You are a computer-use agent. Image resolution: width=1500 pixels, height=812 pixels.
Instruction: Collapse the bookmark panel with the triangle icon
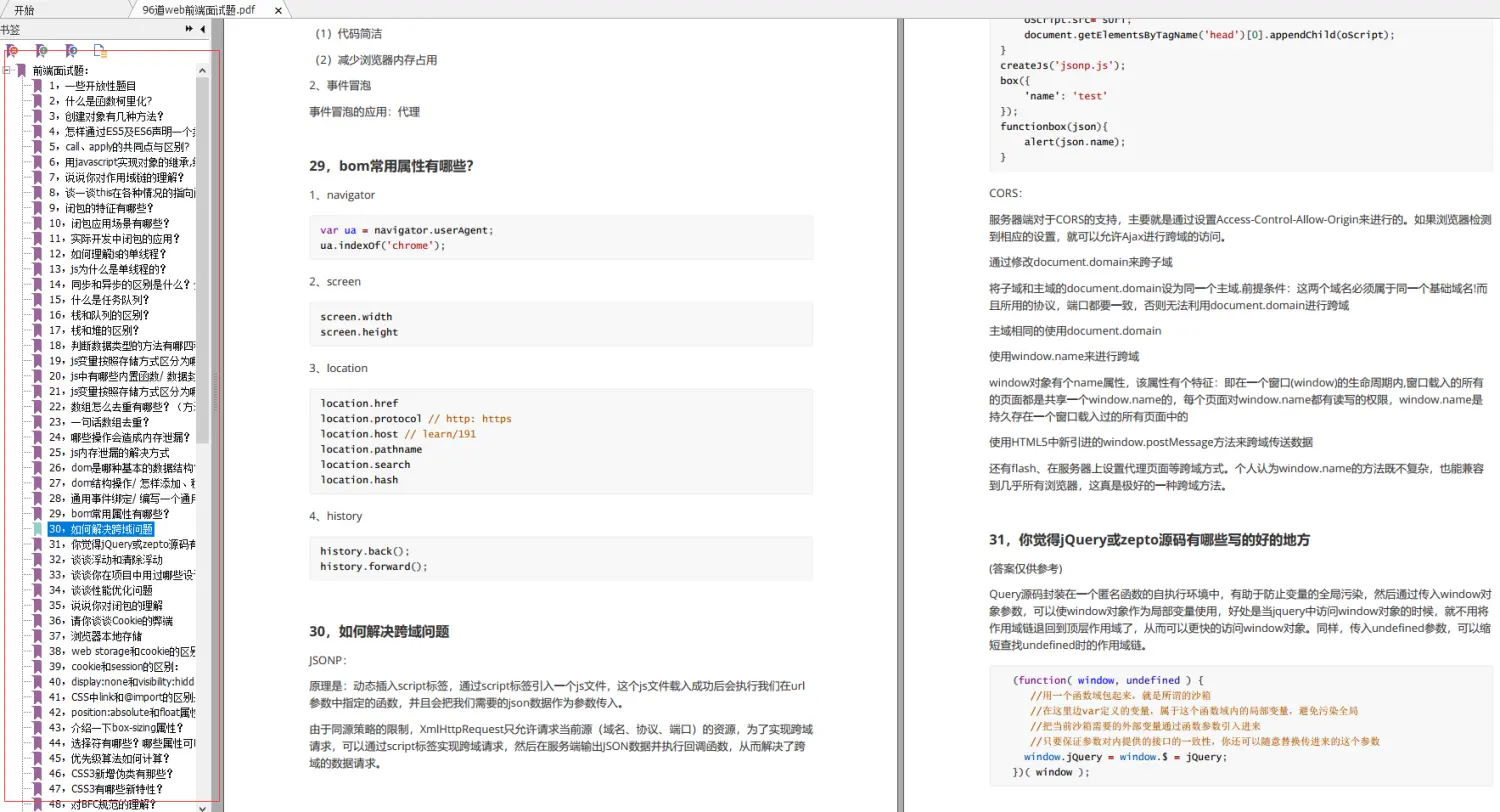[x=203, y=29]
